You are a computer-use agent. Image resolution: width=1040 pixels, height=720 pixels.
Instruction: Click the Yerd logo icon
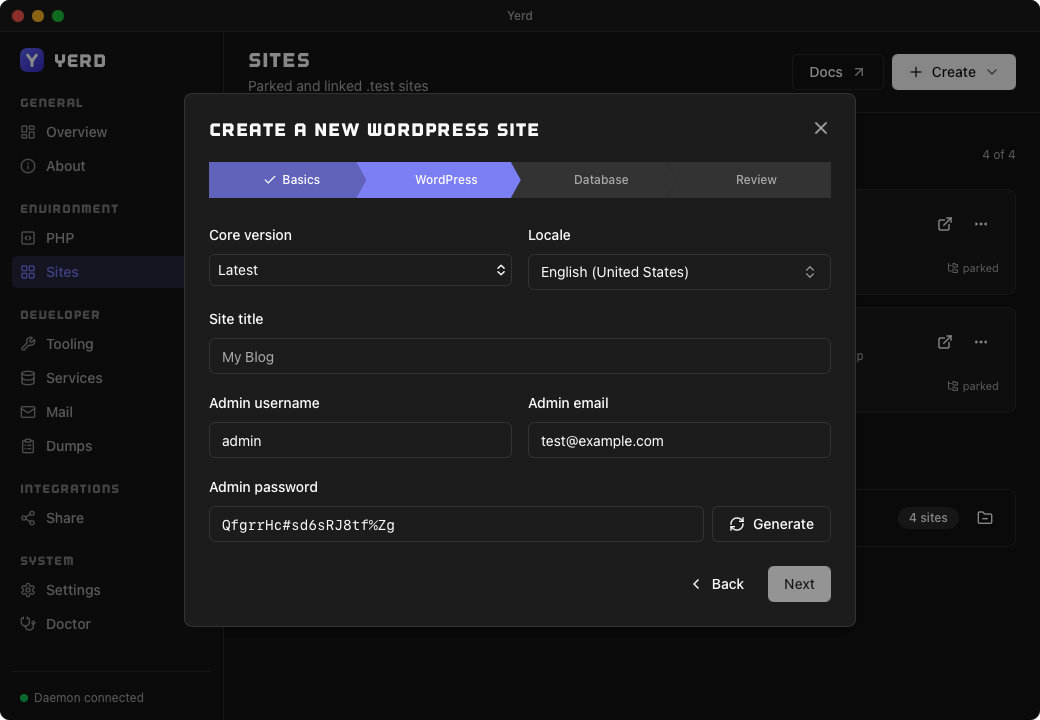click(32, 60)
